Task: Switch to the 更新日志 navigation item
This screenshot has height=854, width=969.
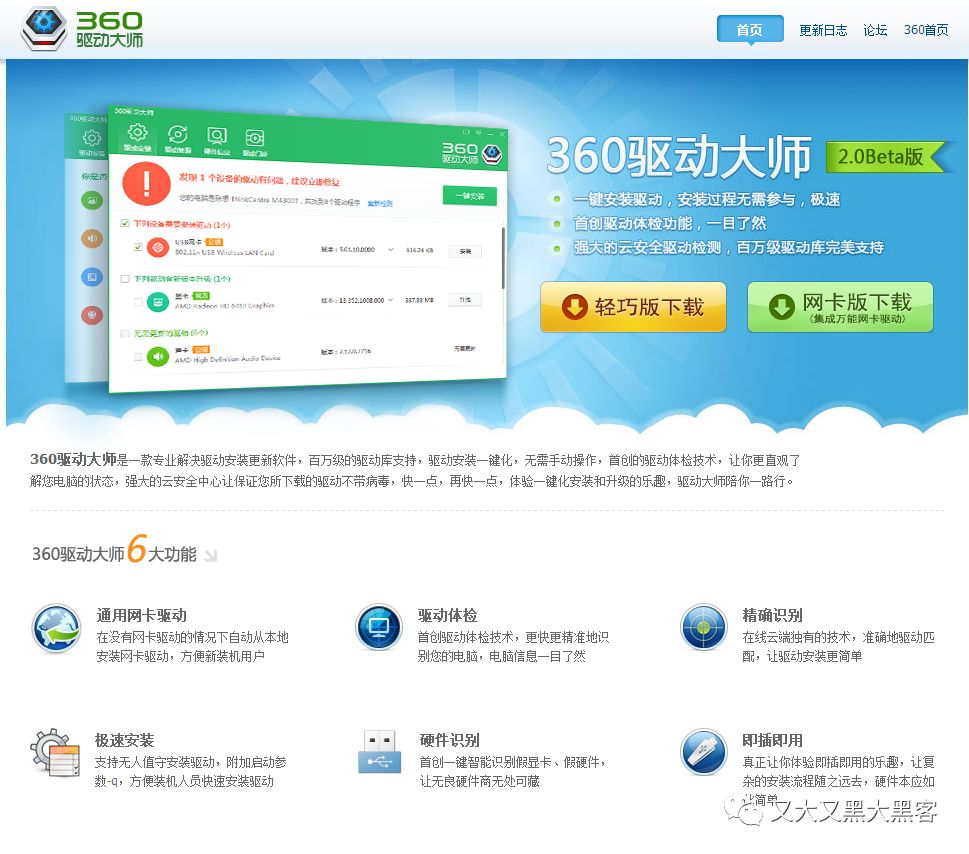Action: click(x=822, y=30)
